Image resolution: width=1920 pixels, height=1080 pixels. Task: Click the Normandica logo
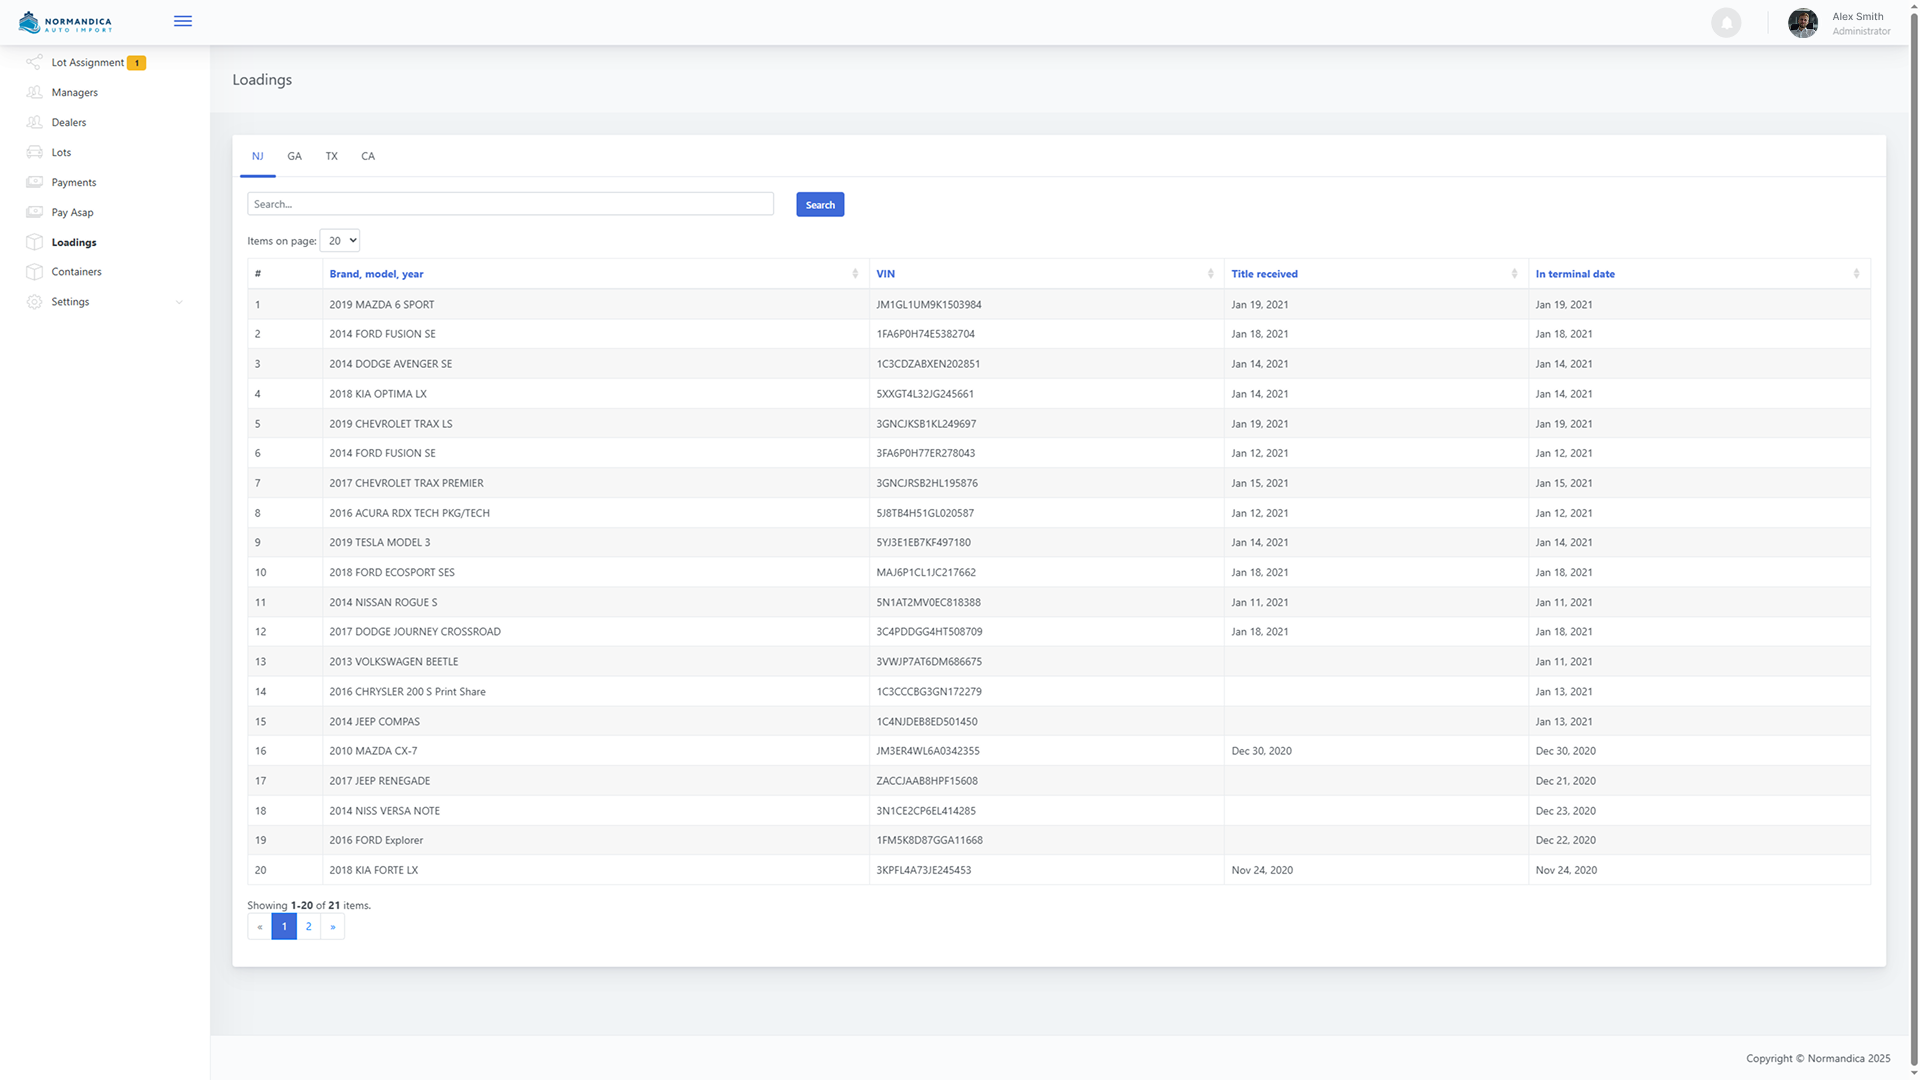[65, 22]
